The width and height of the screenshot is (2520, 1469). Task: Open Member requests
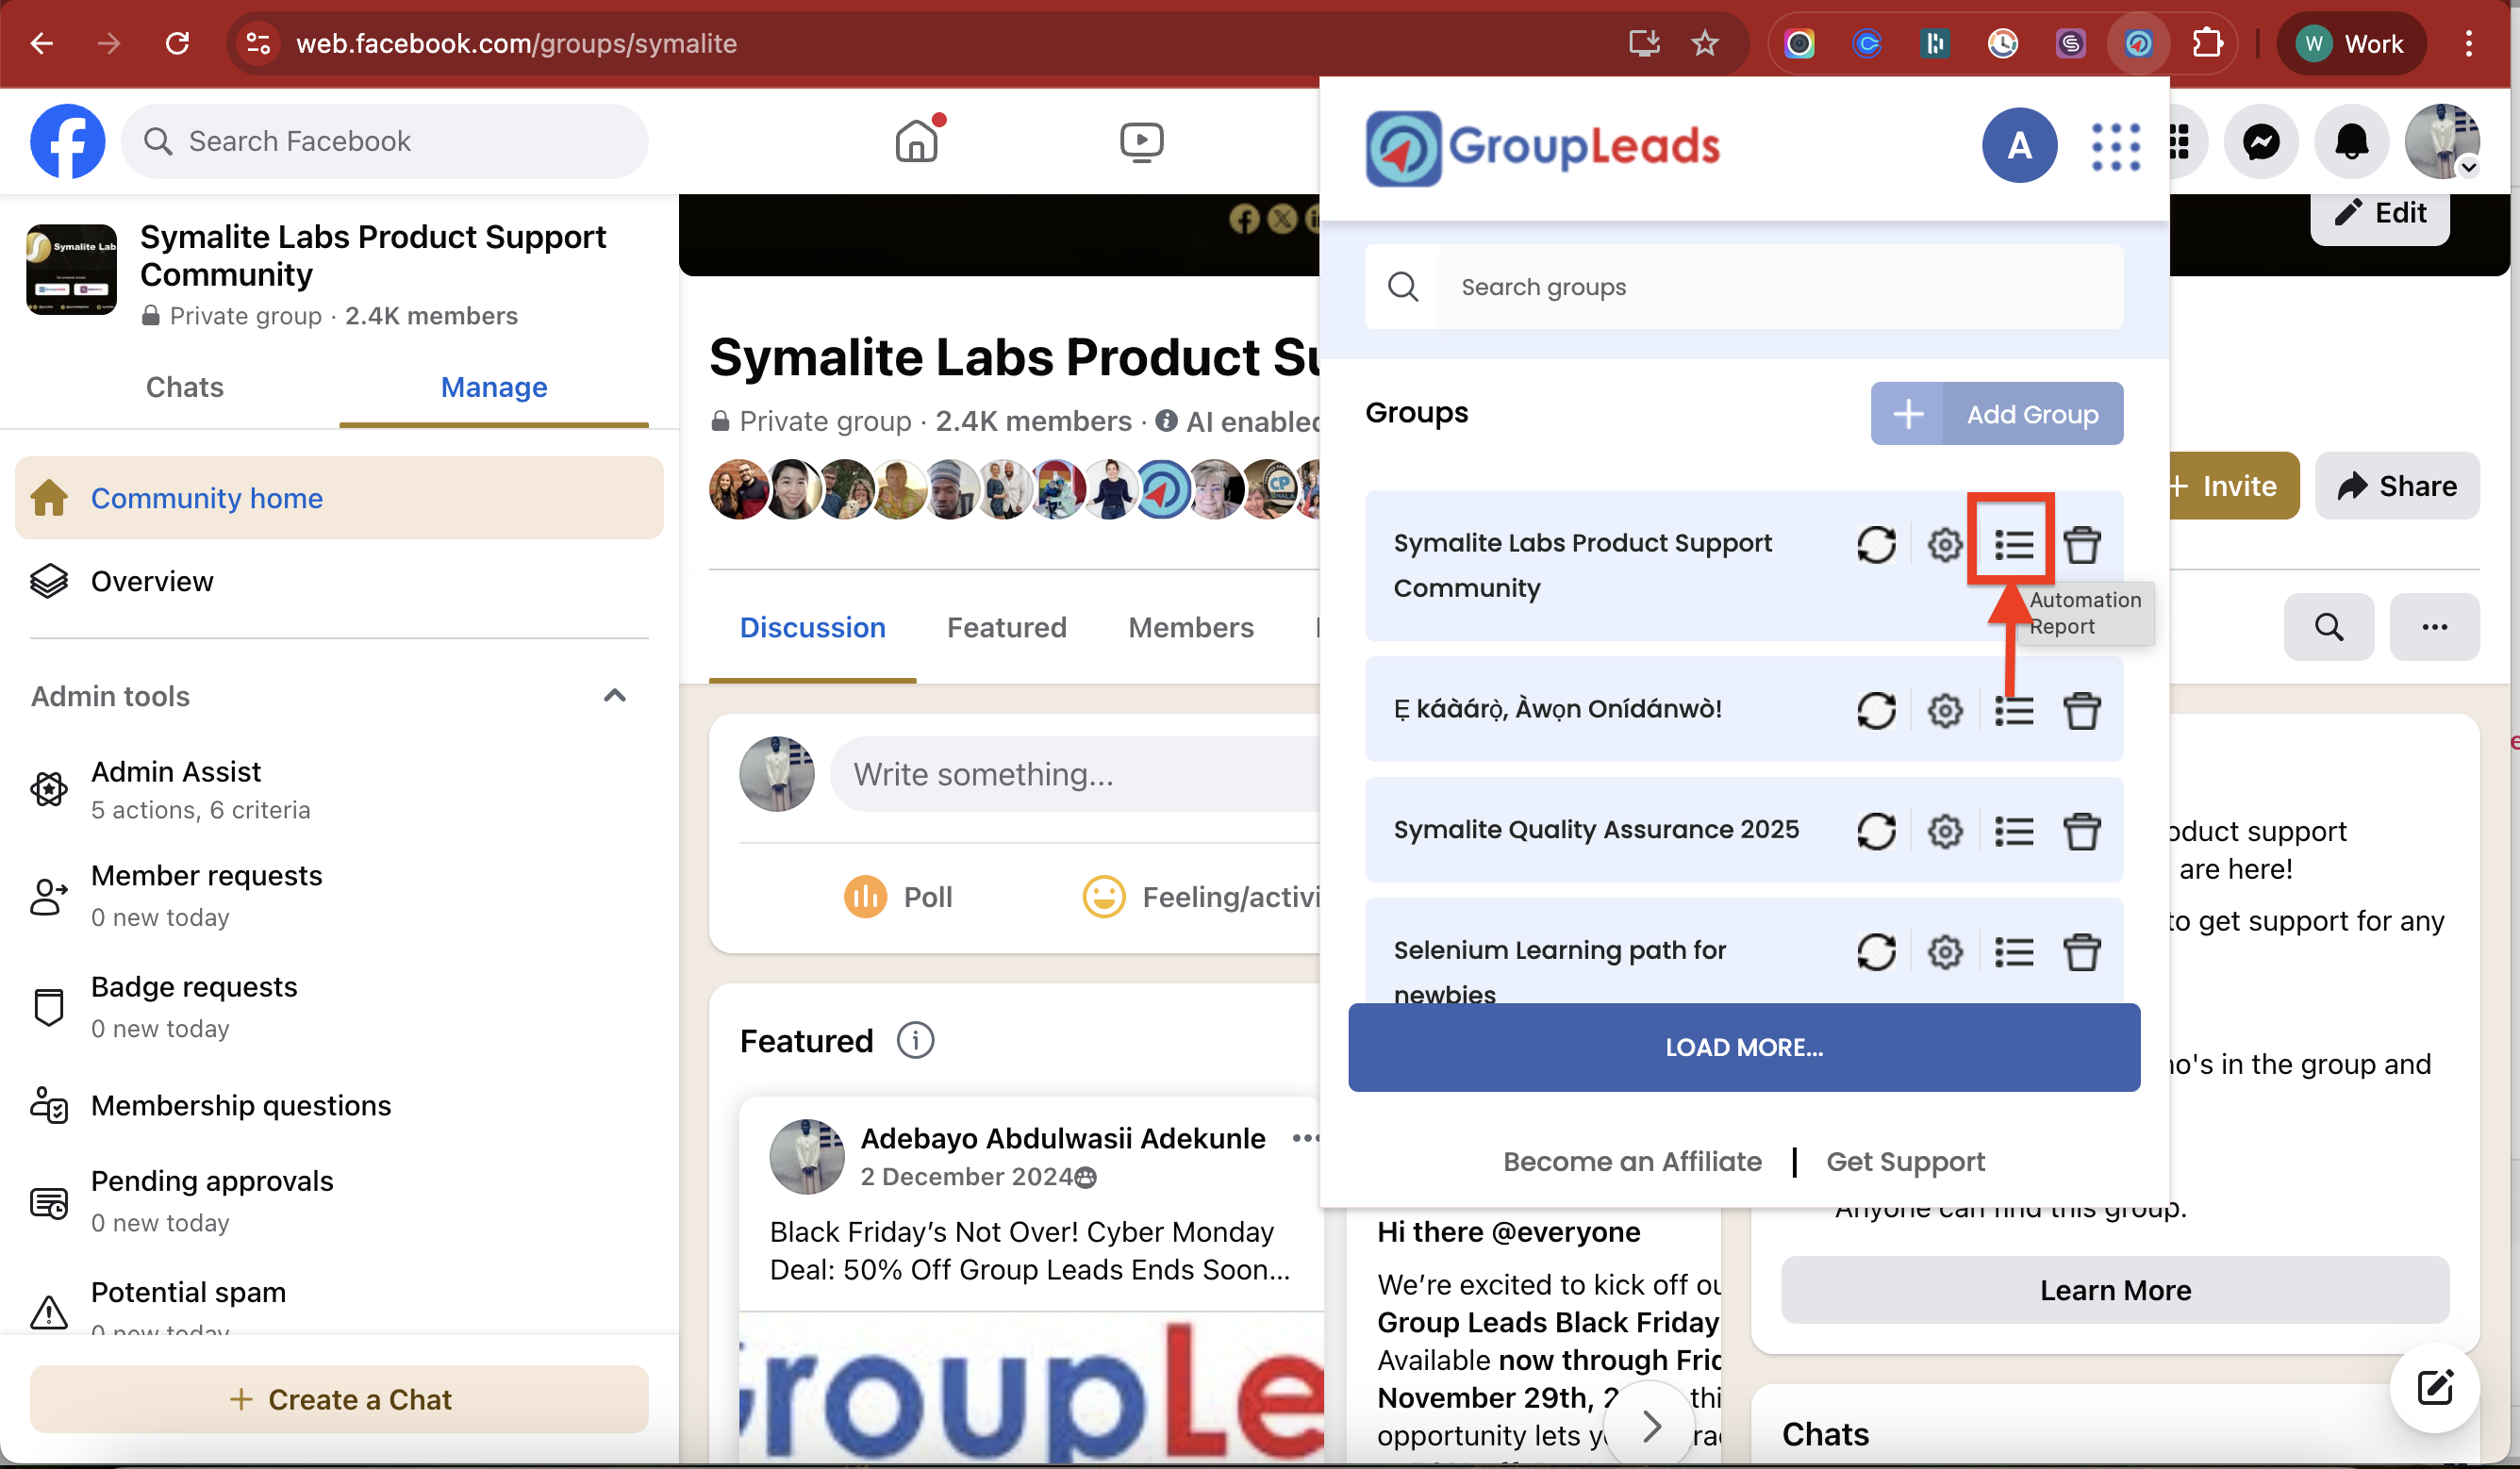[339, 895]
